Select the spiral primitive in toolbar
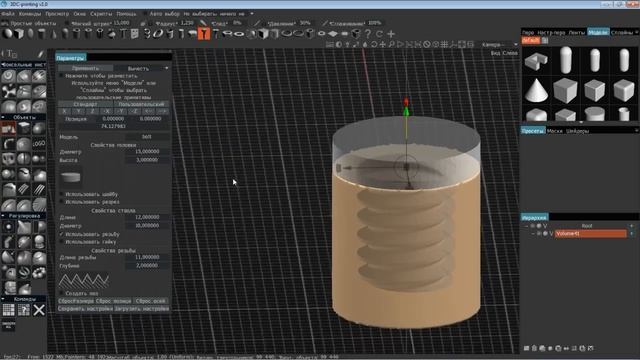 pos(147,34)
